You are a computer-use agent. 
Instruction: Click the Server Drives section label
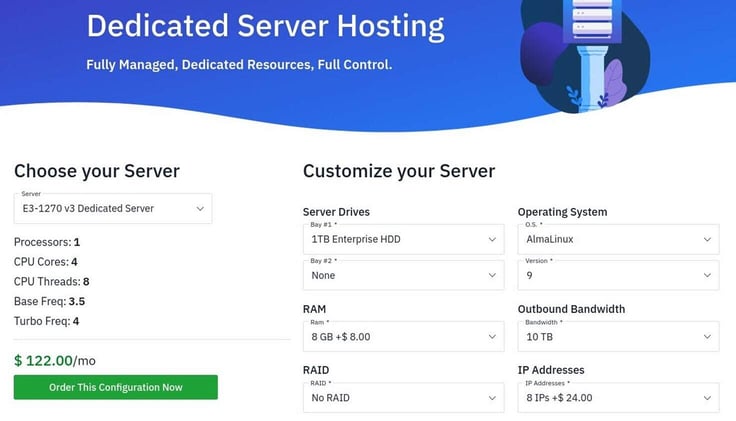(336, 212)
